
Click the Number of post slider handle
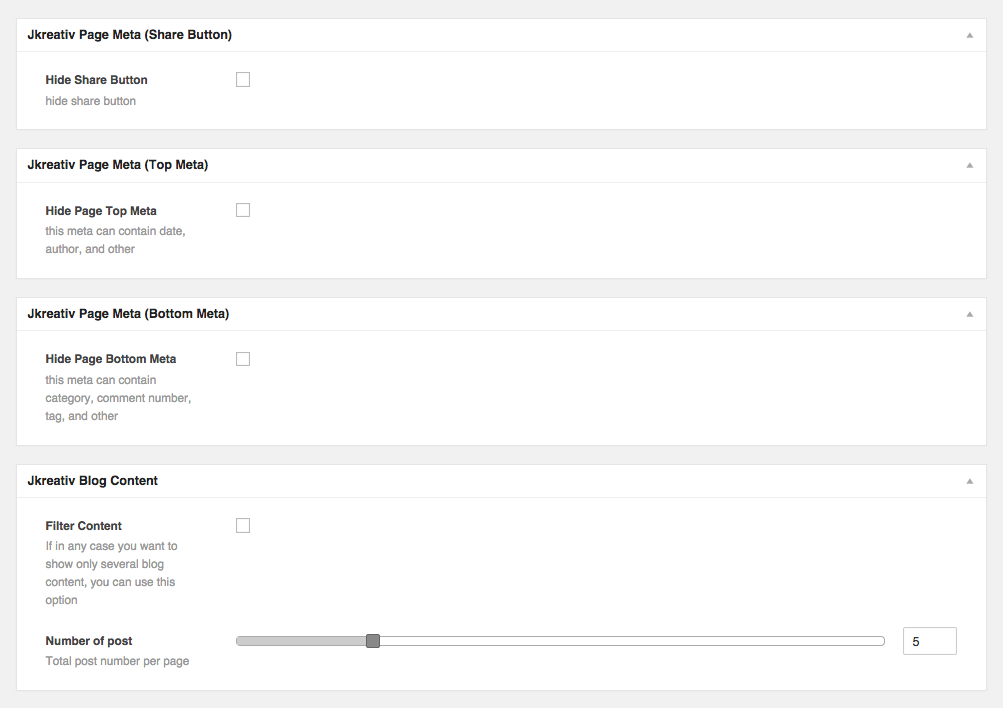coord(372,640)
